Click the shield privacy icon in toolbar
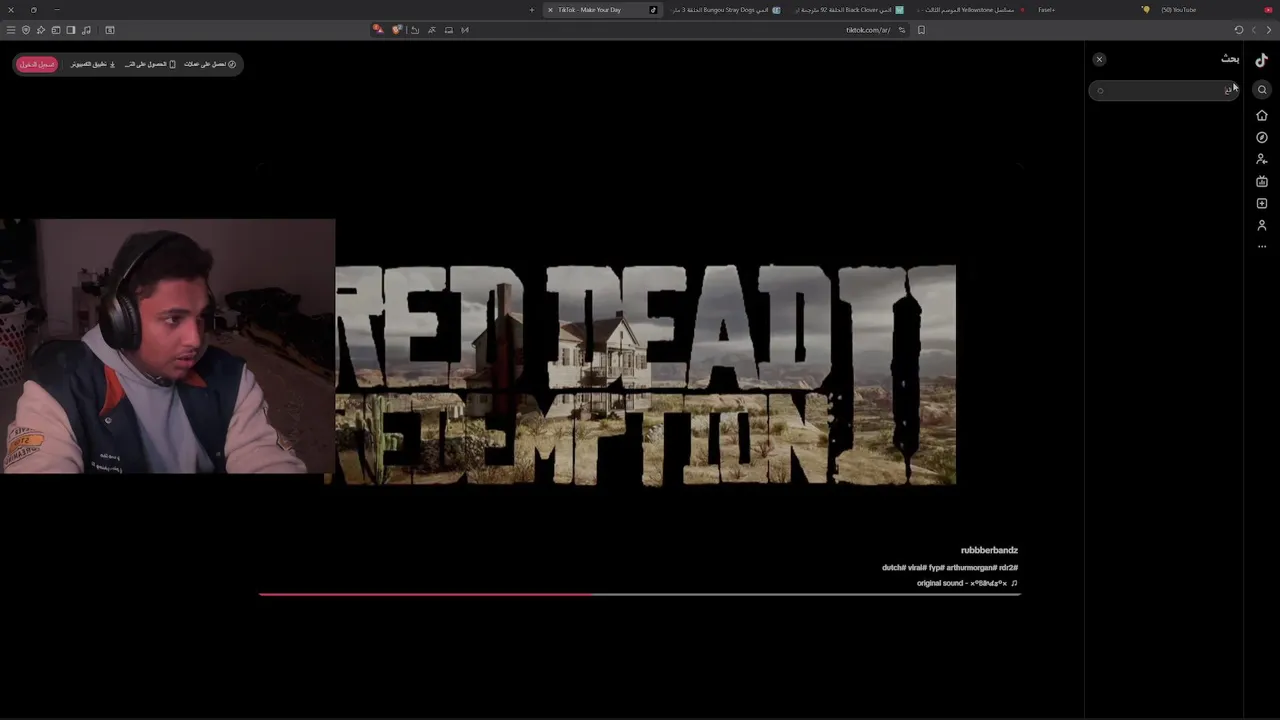The image size is (1280, 720). (x=26, y=30)
